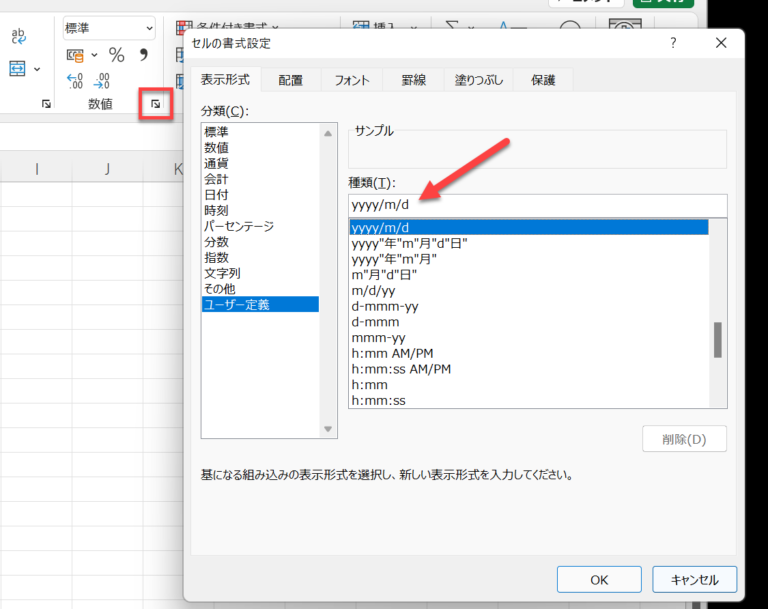
Task: Close the セルの書式設定 dialog
Action: click(721, 43)
